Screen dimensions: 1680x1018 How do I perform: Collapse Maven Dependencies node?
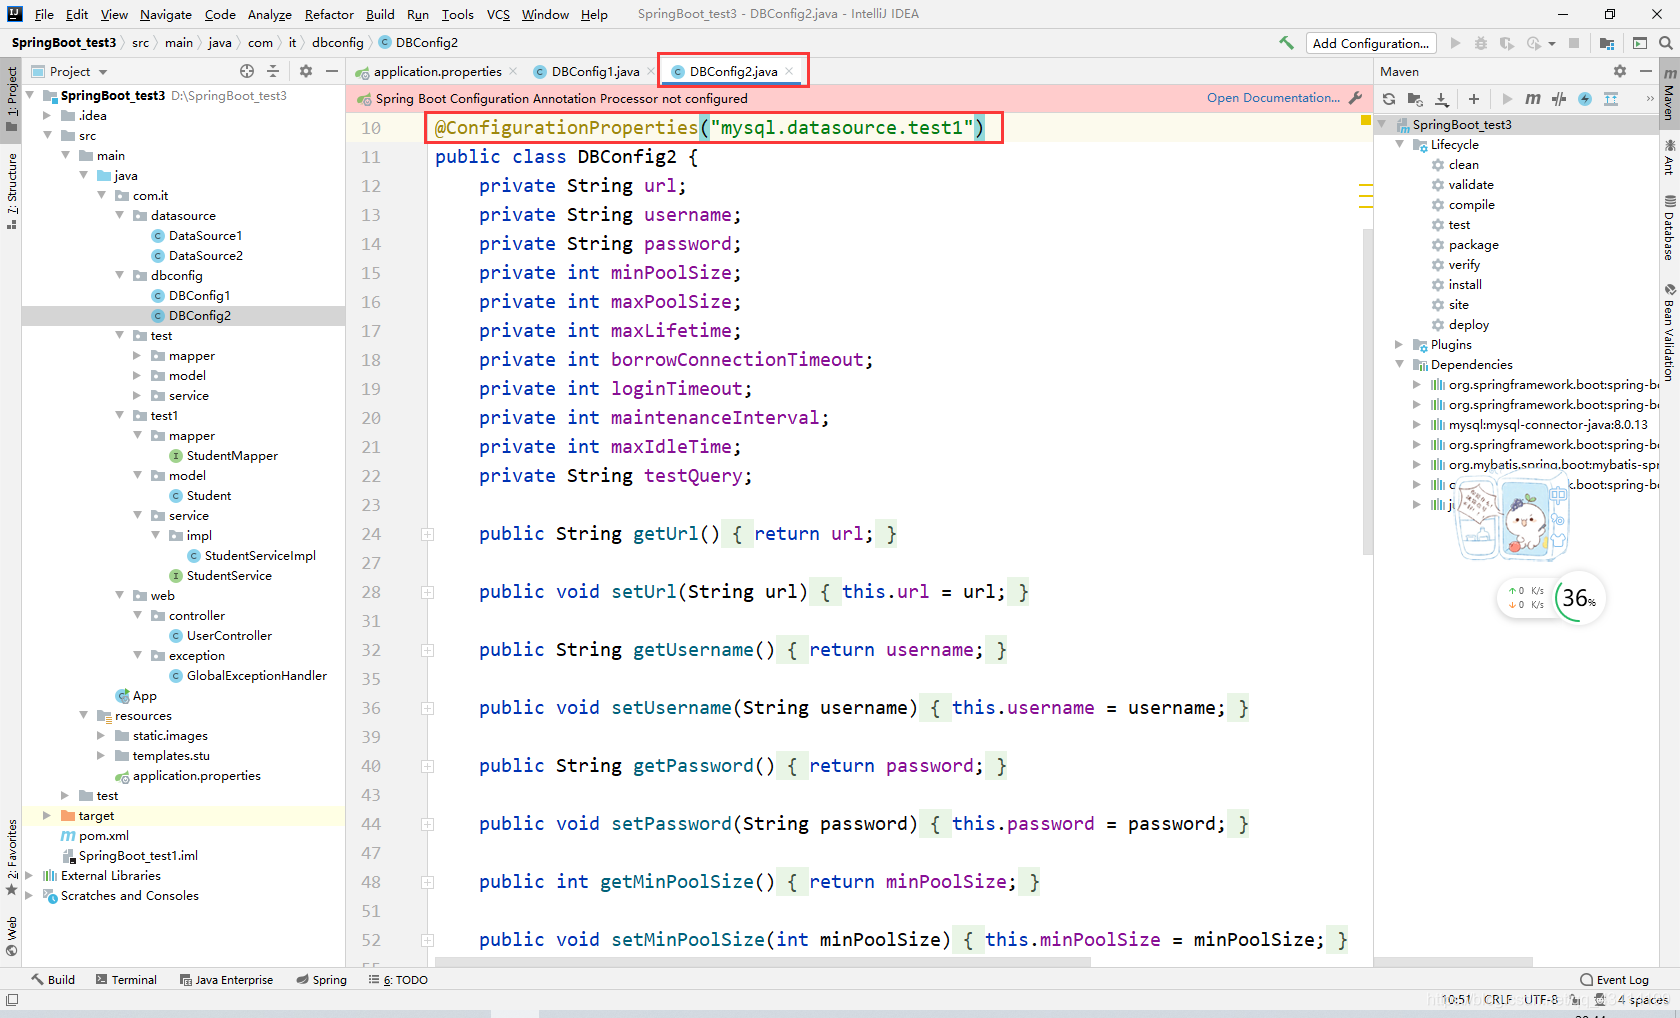[x=1400, y=365]
